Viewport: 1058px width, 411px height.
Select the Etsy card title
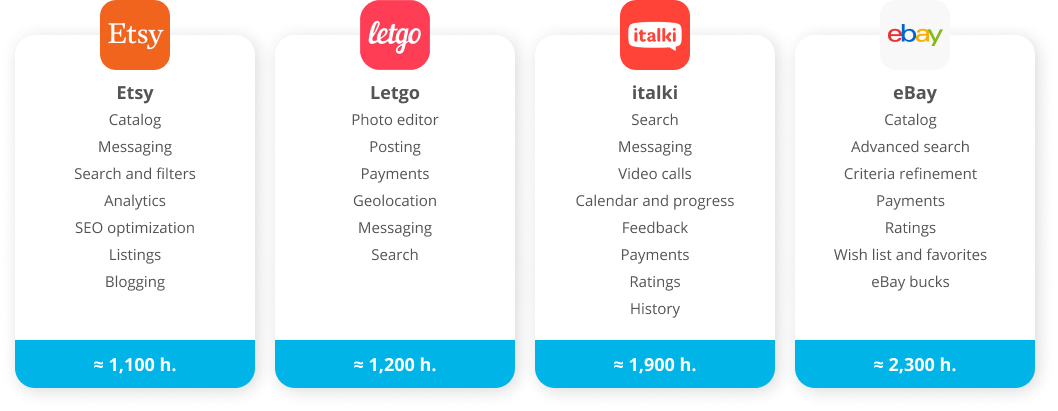(135, 93)
